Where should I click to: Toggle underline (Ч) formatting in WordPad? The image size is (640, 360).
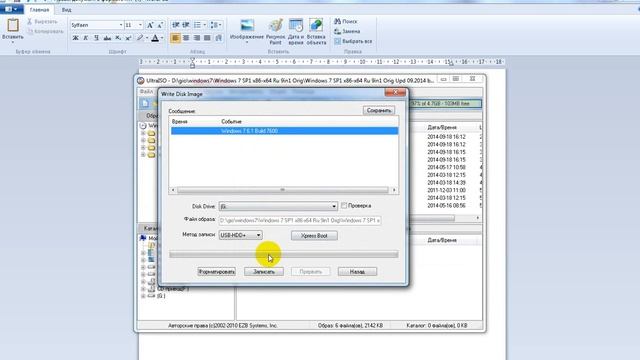(96, 38)
